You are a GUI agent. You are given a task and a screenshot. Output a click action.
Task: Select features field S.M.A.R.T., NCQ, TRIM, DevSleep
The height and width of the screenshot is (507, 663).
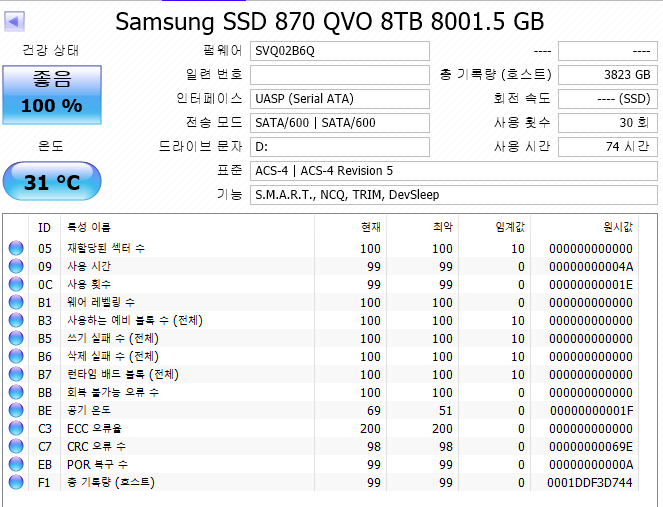pos(454,195)
